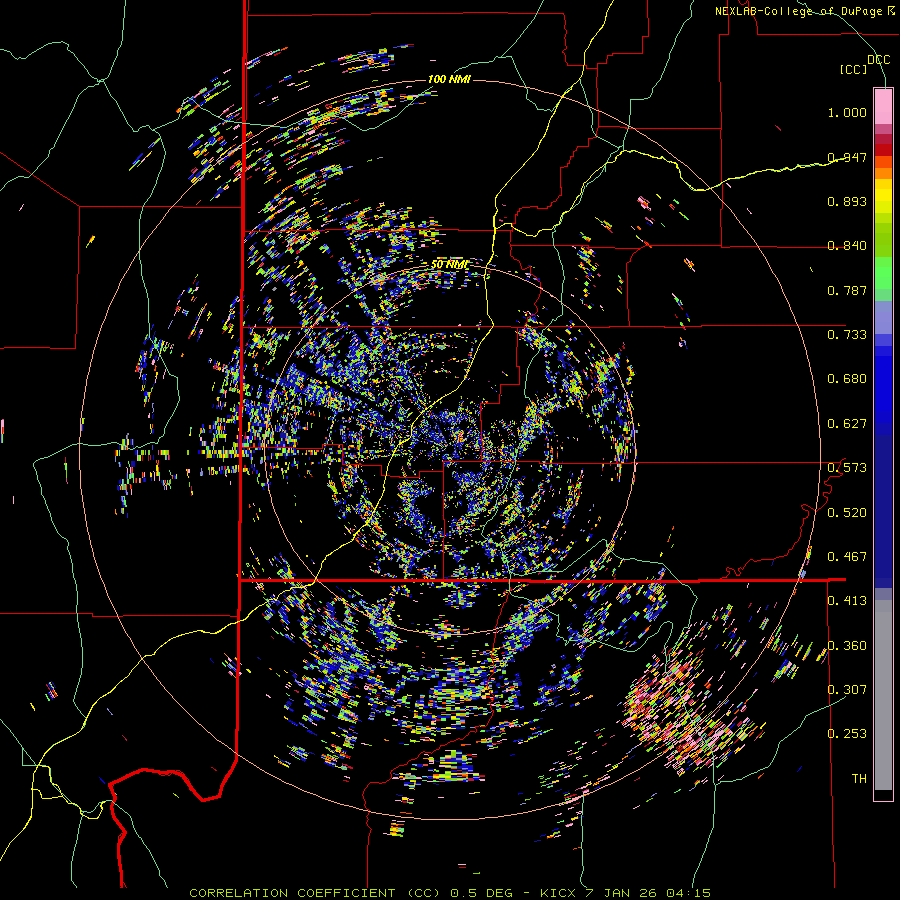Click the DCC label above the color scale
Viewport: 900px width, 900px height.
pos(878,60)
